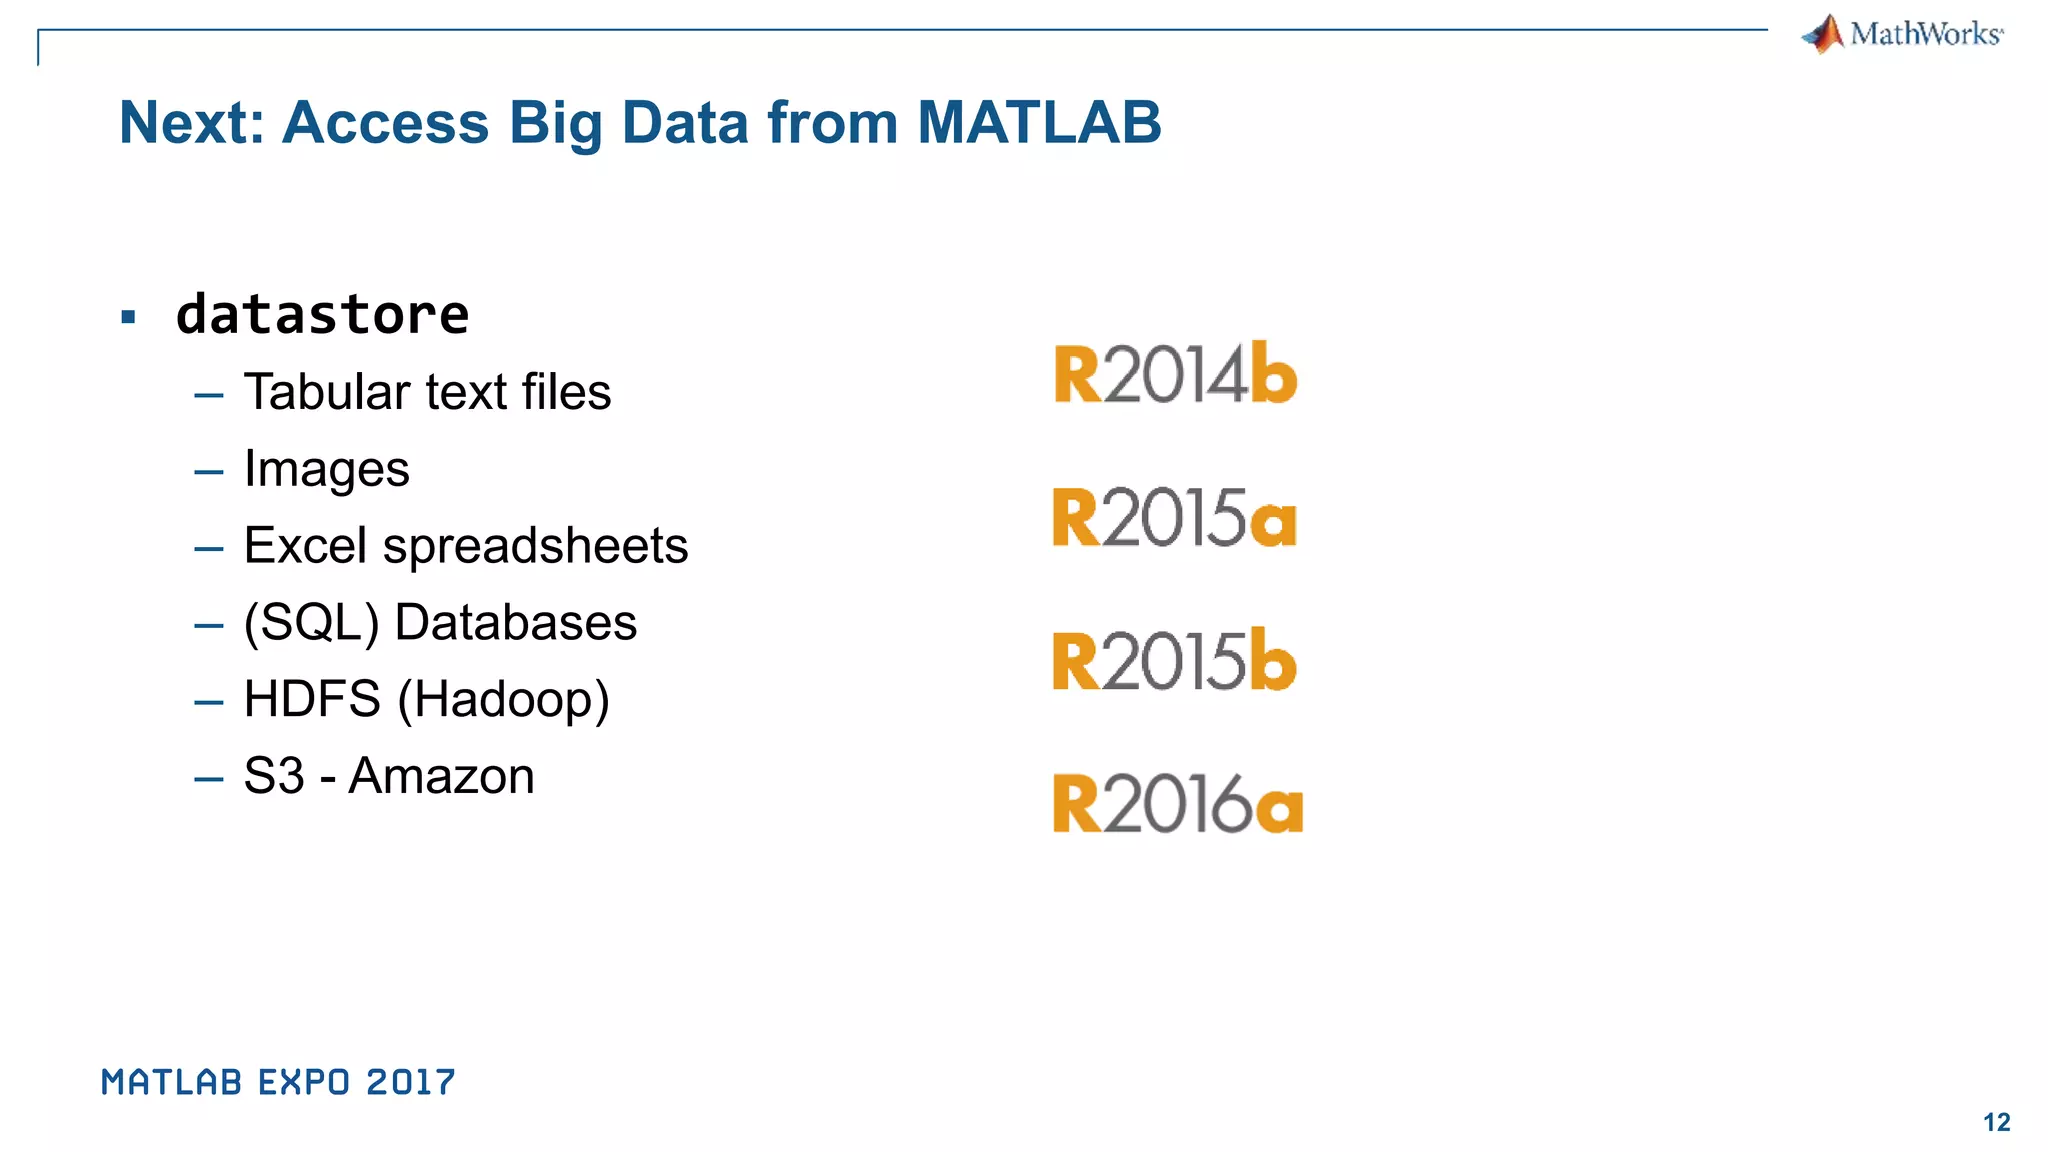Click the dash before Tabular text files
This screenshot has height=1152, width=2048.
(209, 396)
